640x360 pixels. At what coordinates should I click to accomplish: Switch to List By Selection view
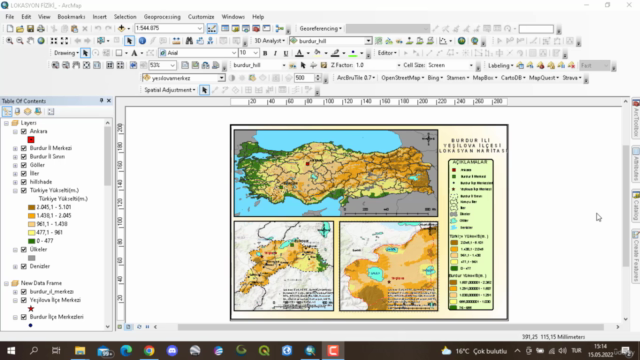pyautogui.click(x=38, y=111)
